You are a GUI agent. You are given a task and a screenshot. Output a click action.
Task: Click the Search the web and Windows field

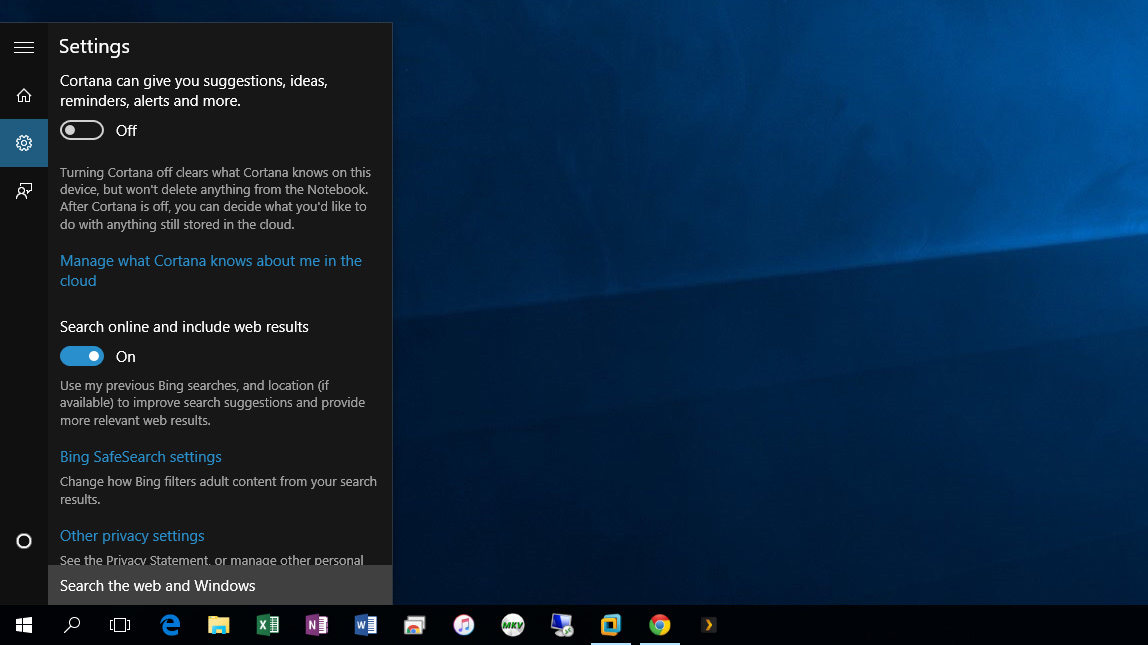(x=200, y=585)
